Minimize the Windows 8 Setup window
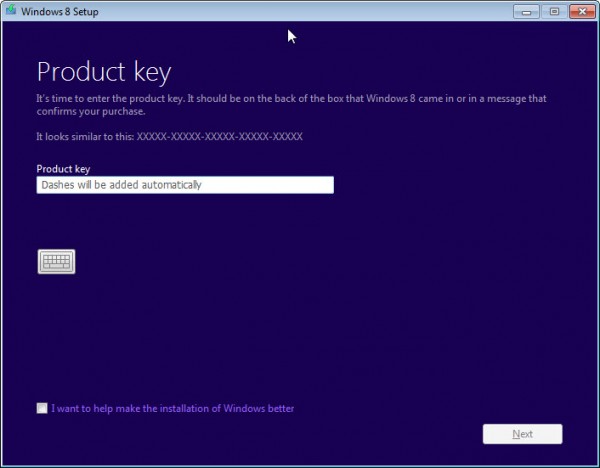This screenshot has width=600, height=468. click(x=526, y=12)
